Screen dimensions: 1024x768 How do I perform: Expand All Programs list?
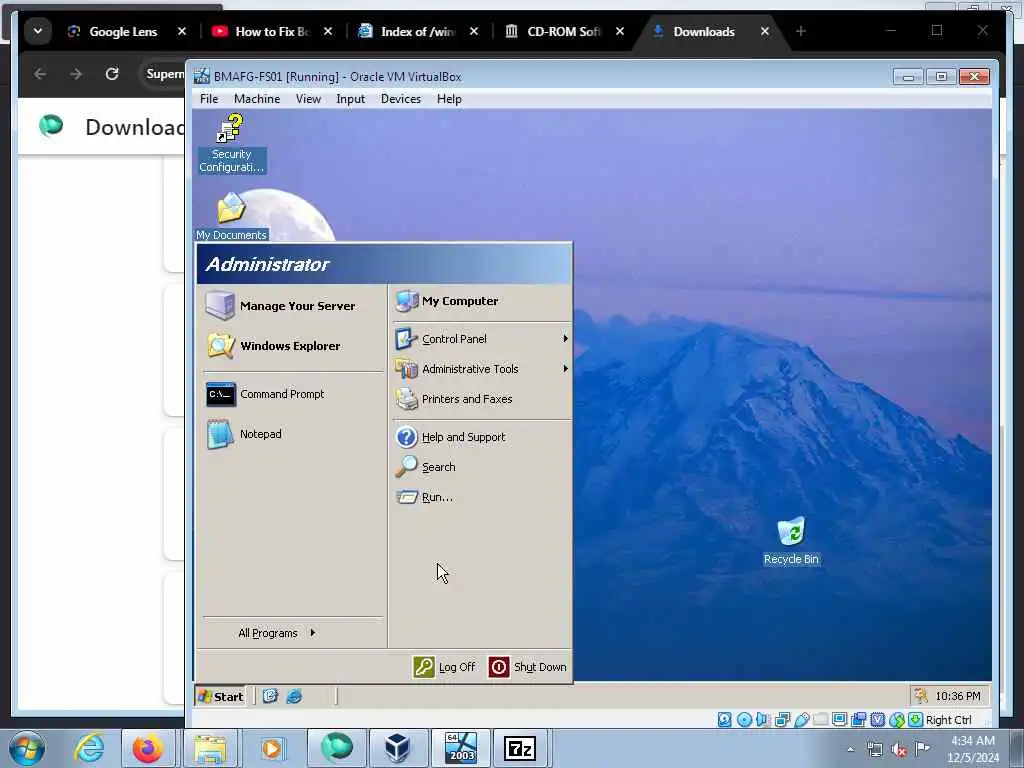point(277,633)
